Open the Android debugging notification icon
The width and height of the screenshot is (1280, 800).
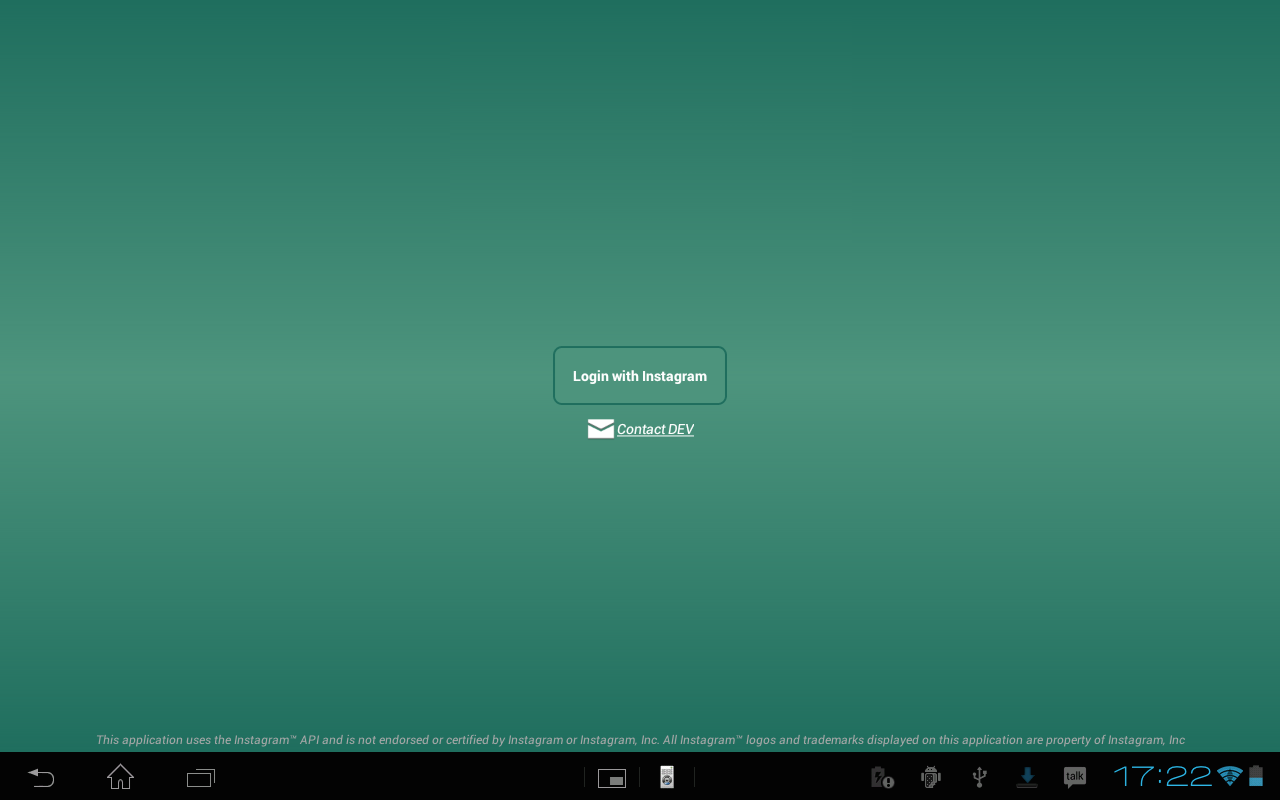pyautogui.click(x=931, y=777)
